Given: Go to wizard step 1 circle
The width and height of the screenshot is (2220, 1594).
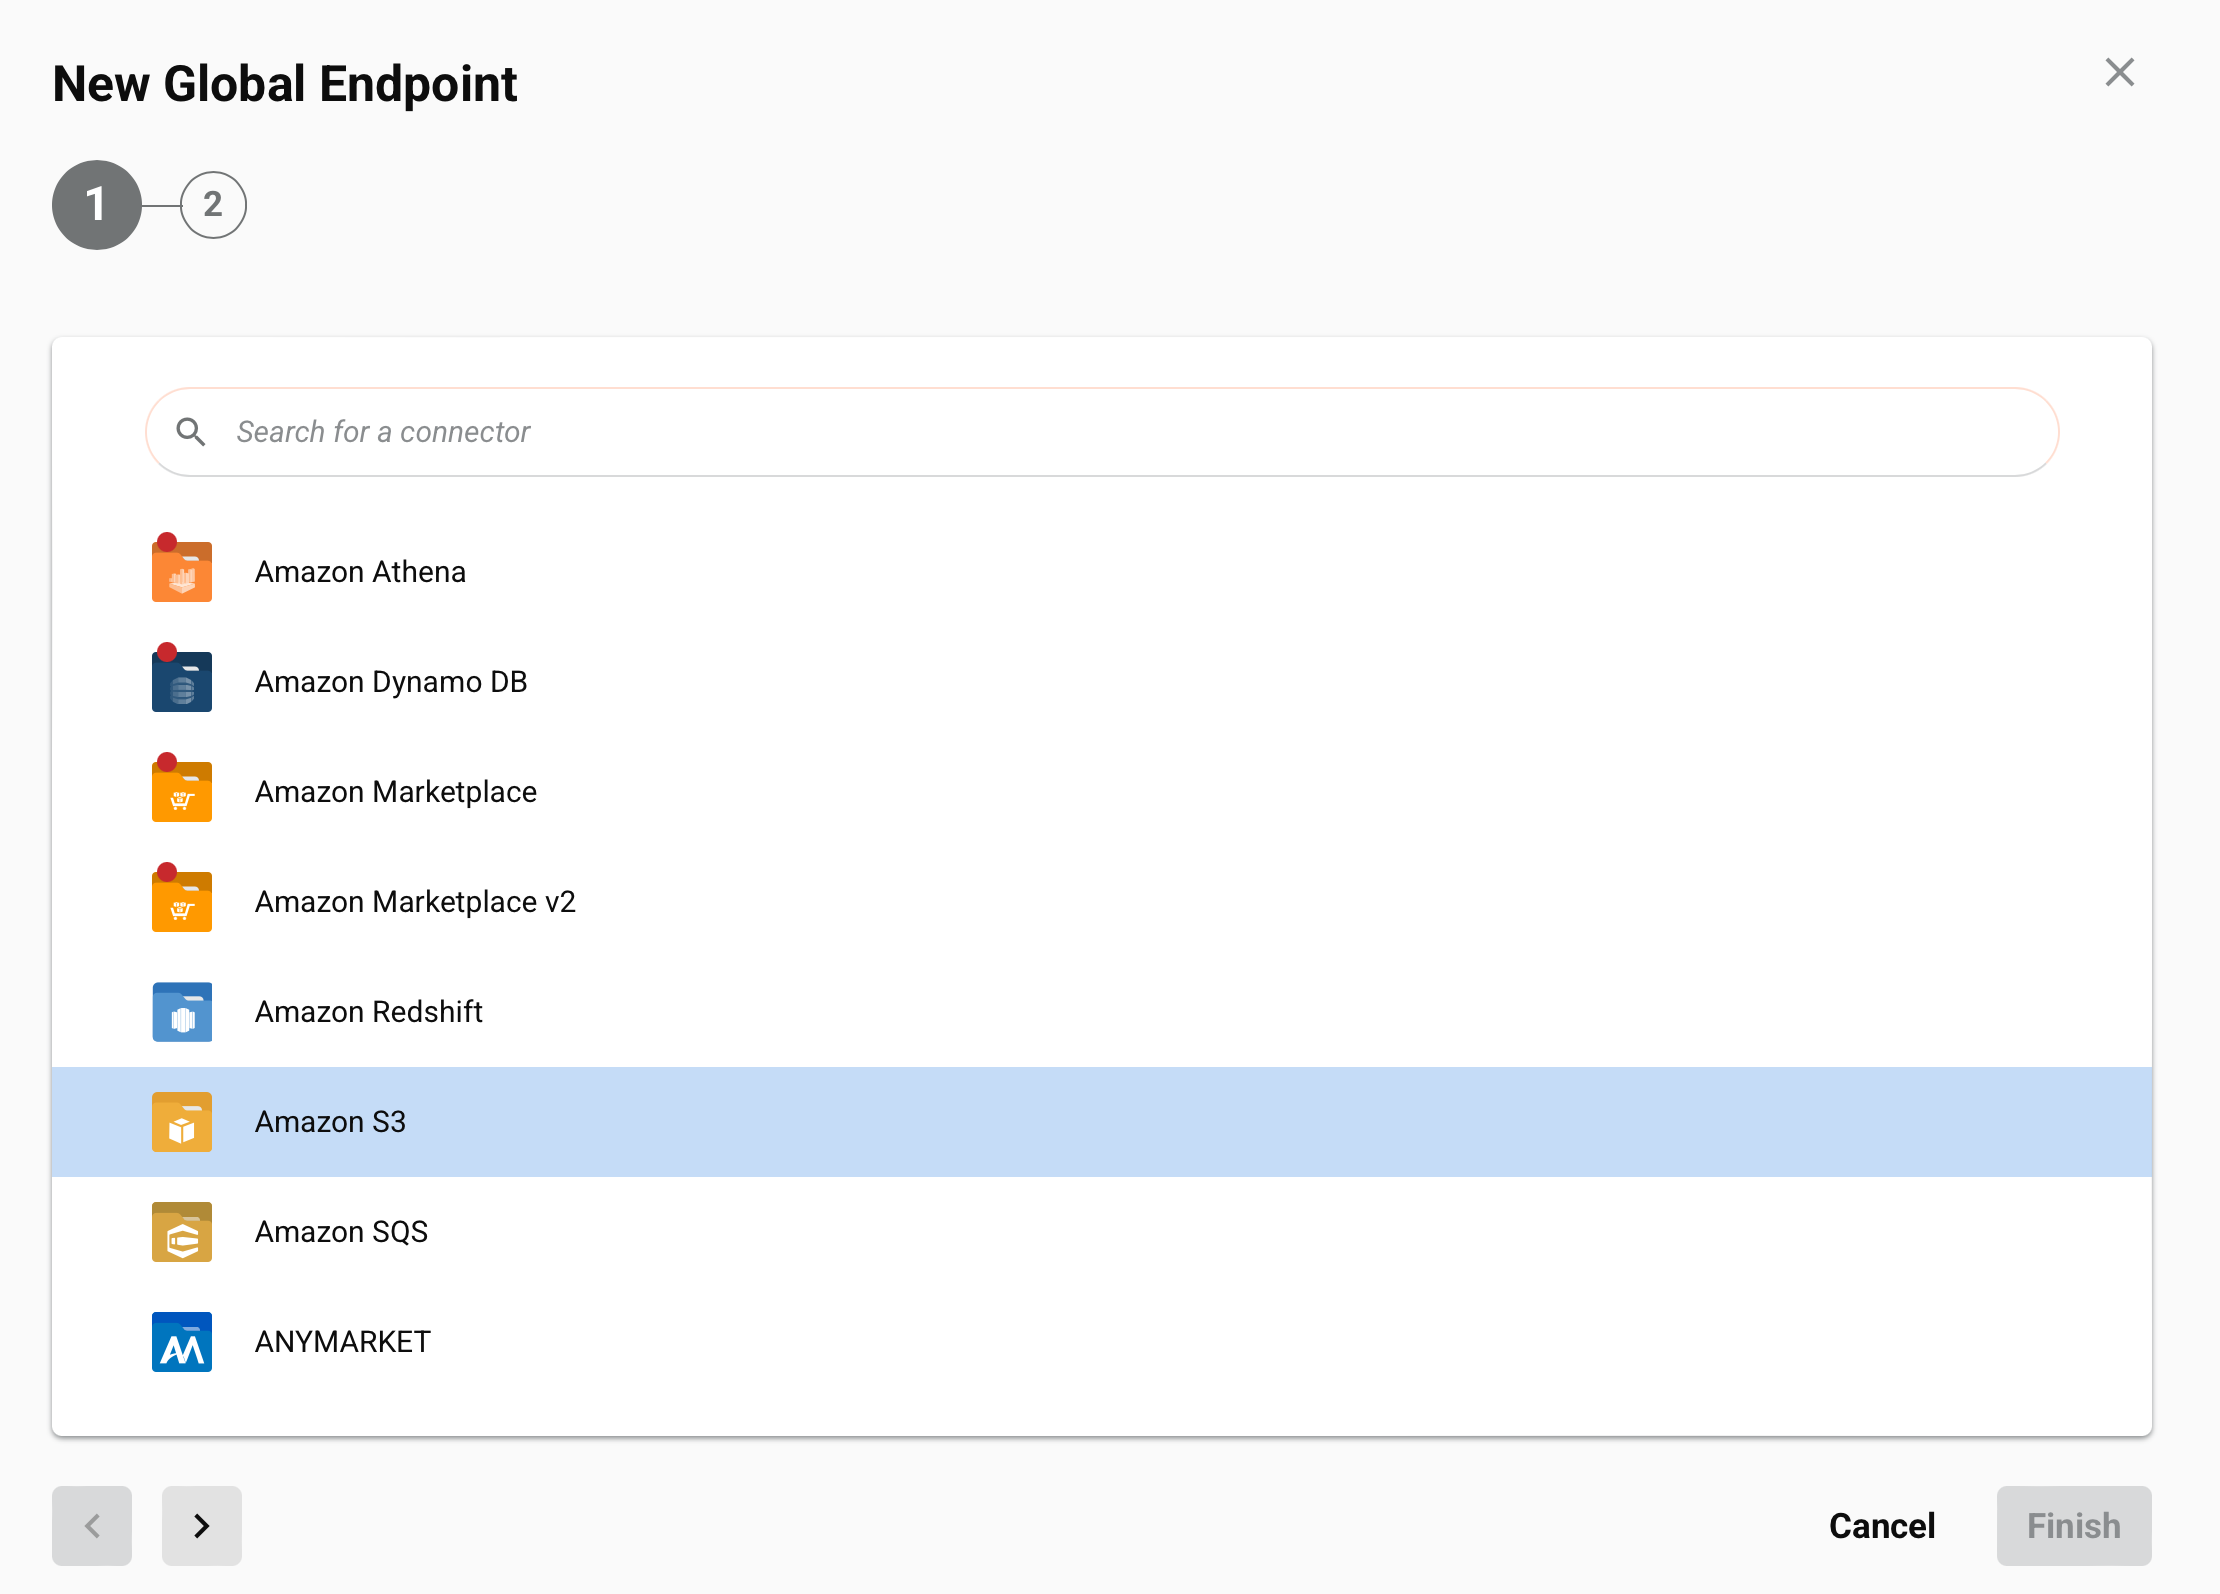Looking at the screenshot, I should (x=96, y=205).
